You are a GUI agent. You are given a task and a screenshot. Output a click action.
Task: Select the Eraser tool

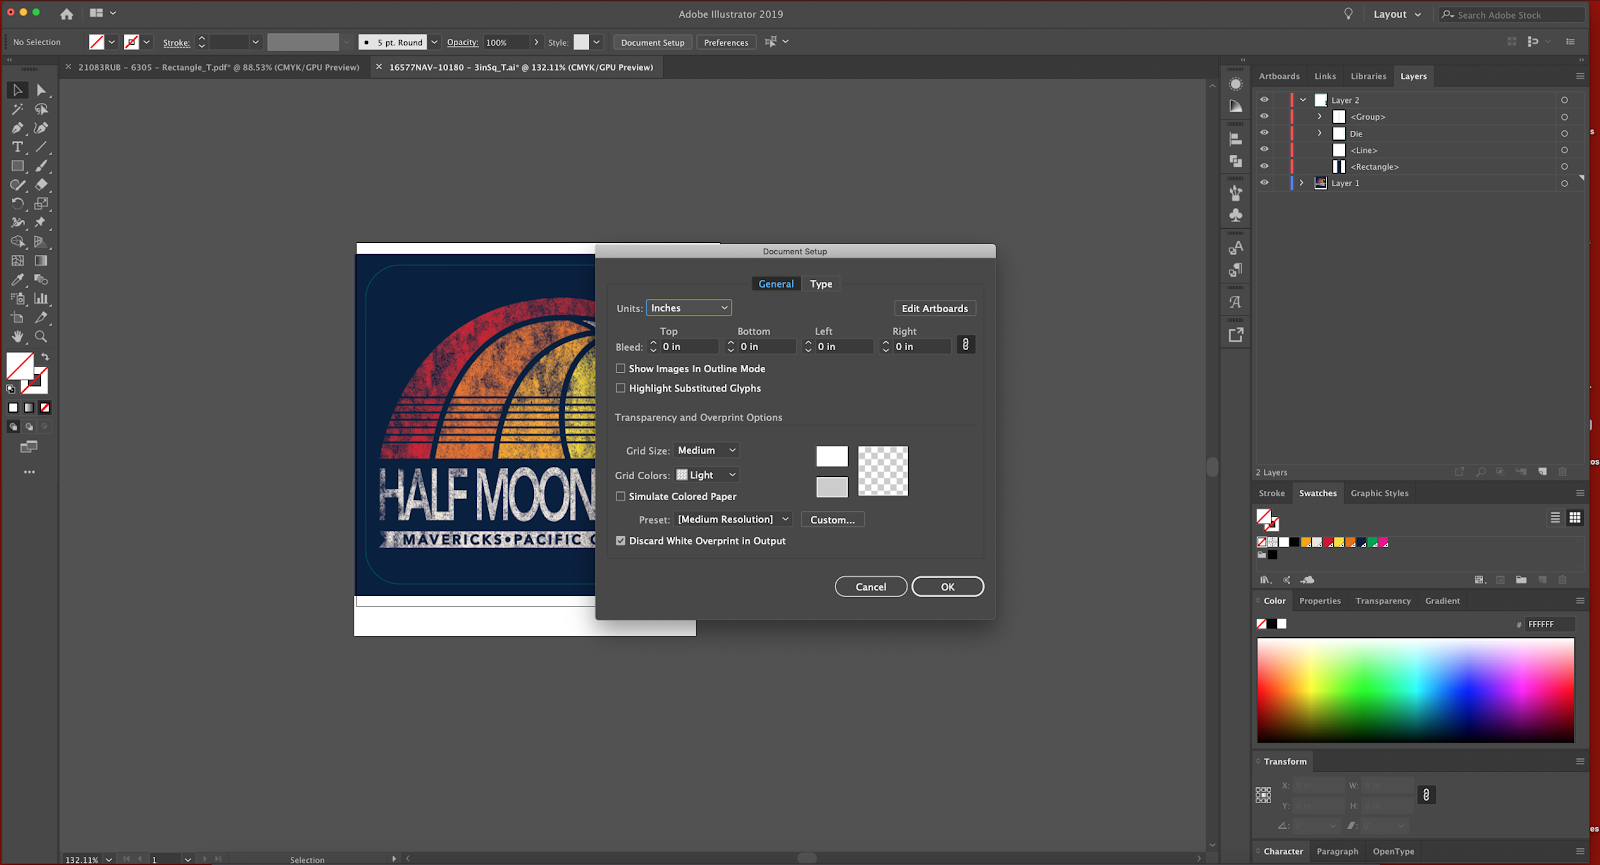pos(41,185)
